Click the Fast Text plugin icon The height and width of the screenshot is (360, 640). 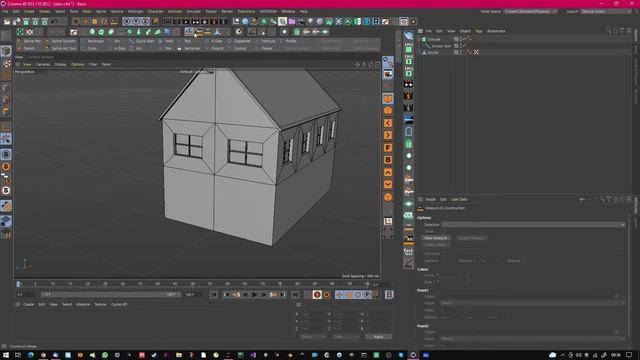click(408, 251)
